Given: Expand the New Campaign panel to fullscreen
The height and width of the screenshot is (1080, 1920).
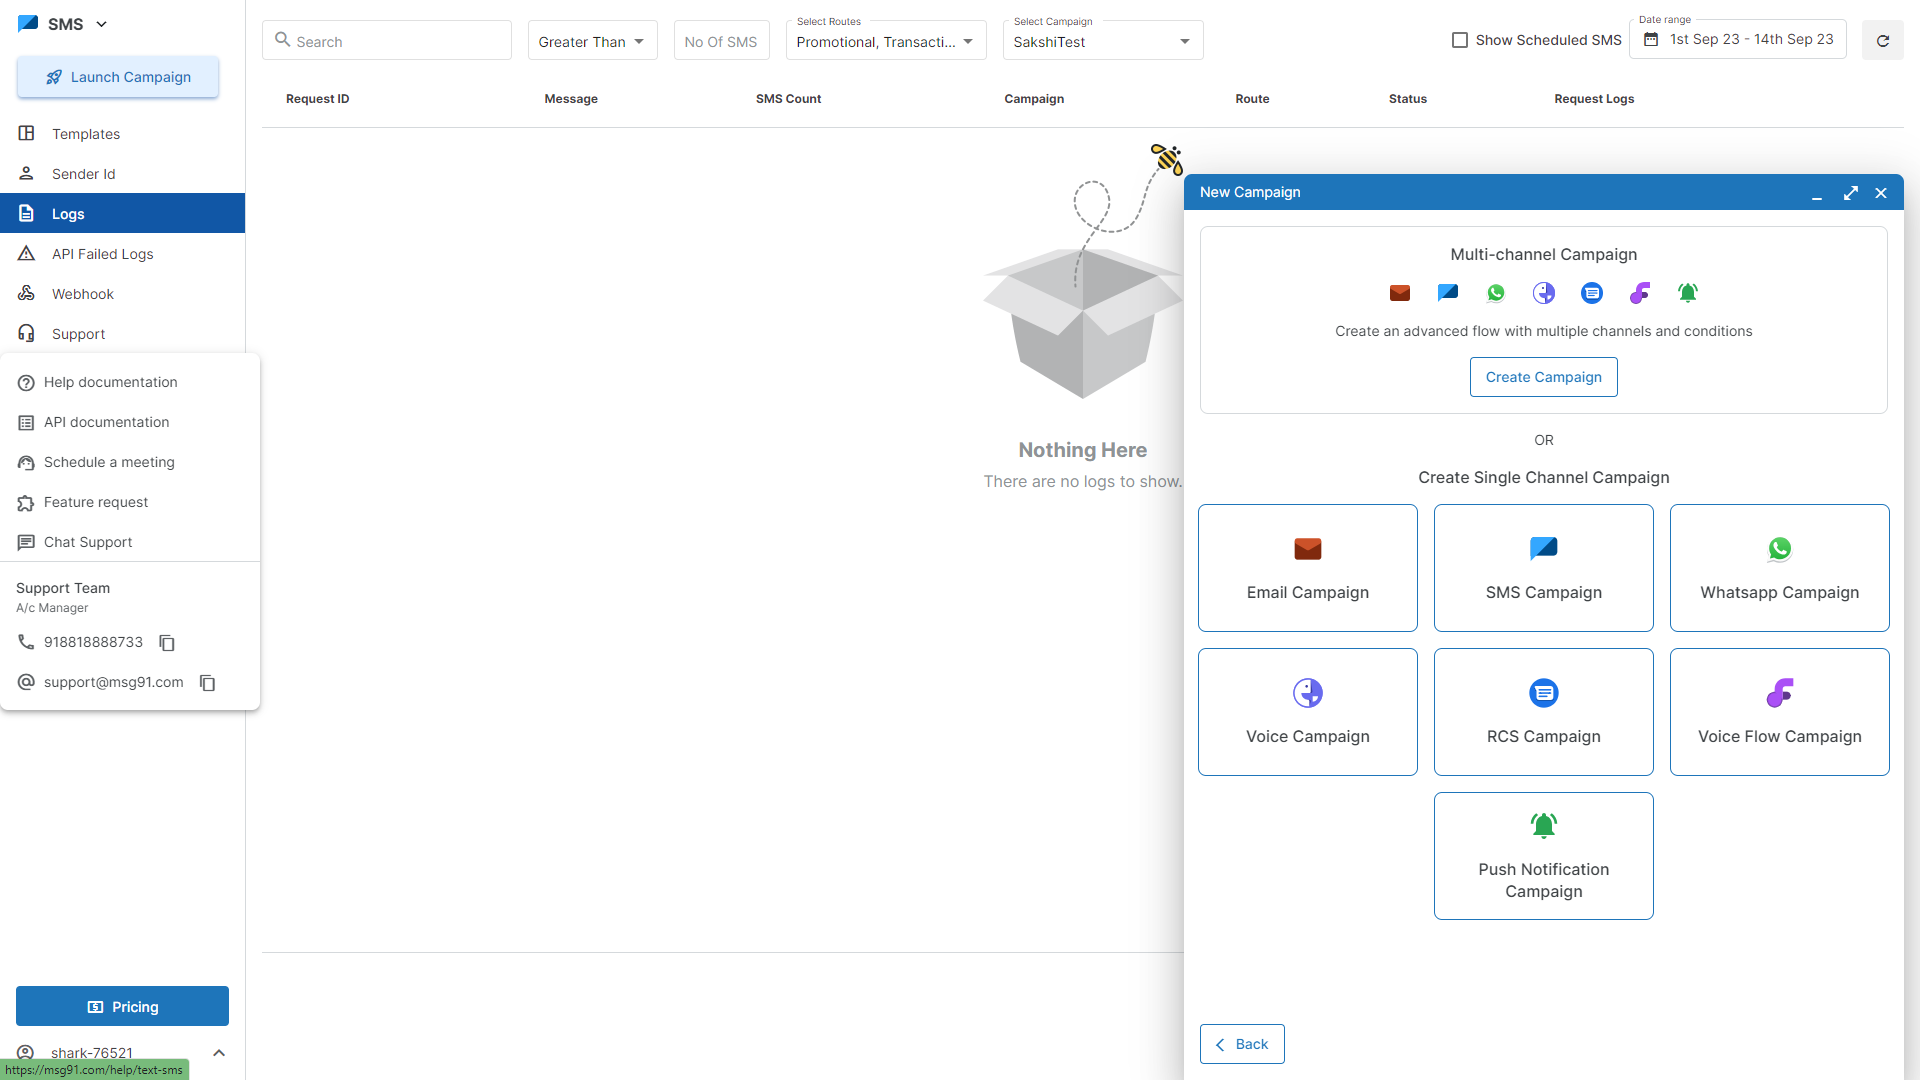Looking at the screenshot, I should pyautogui.click(x=1850, y=193).
